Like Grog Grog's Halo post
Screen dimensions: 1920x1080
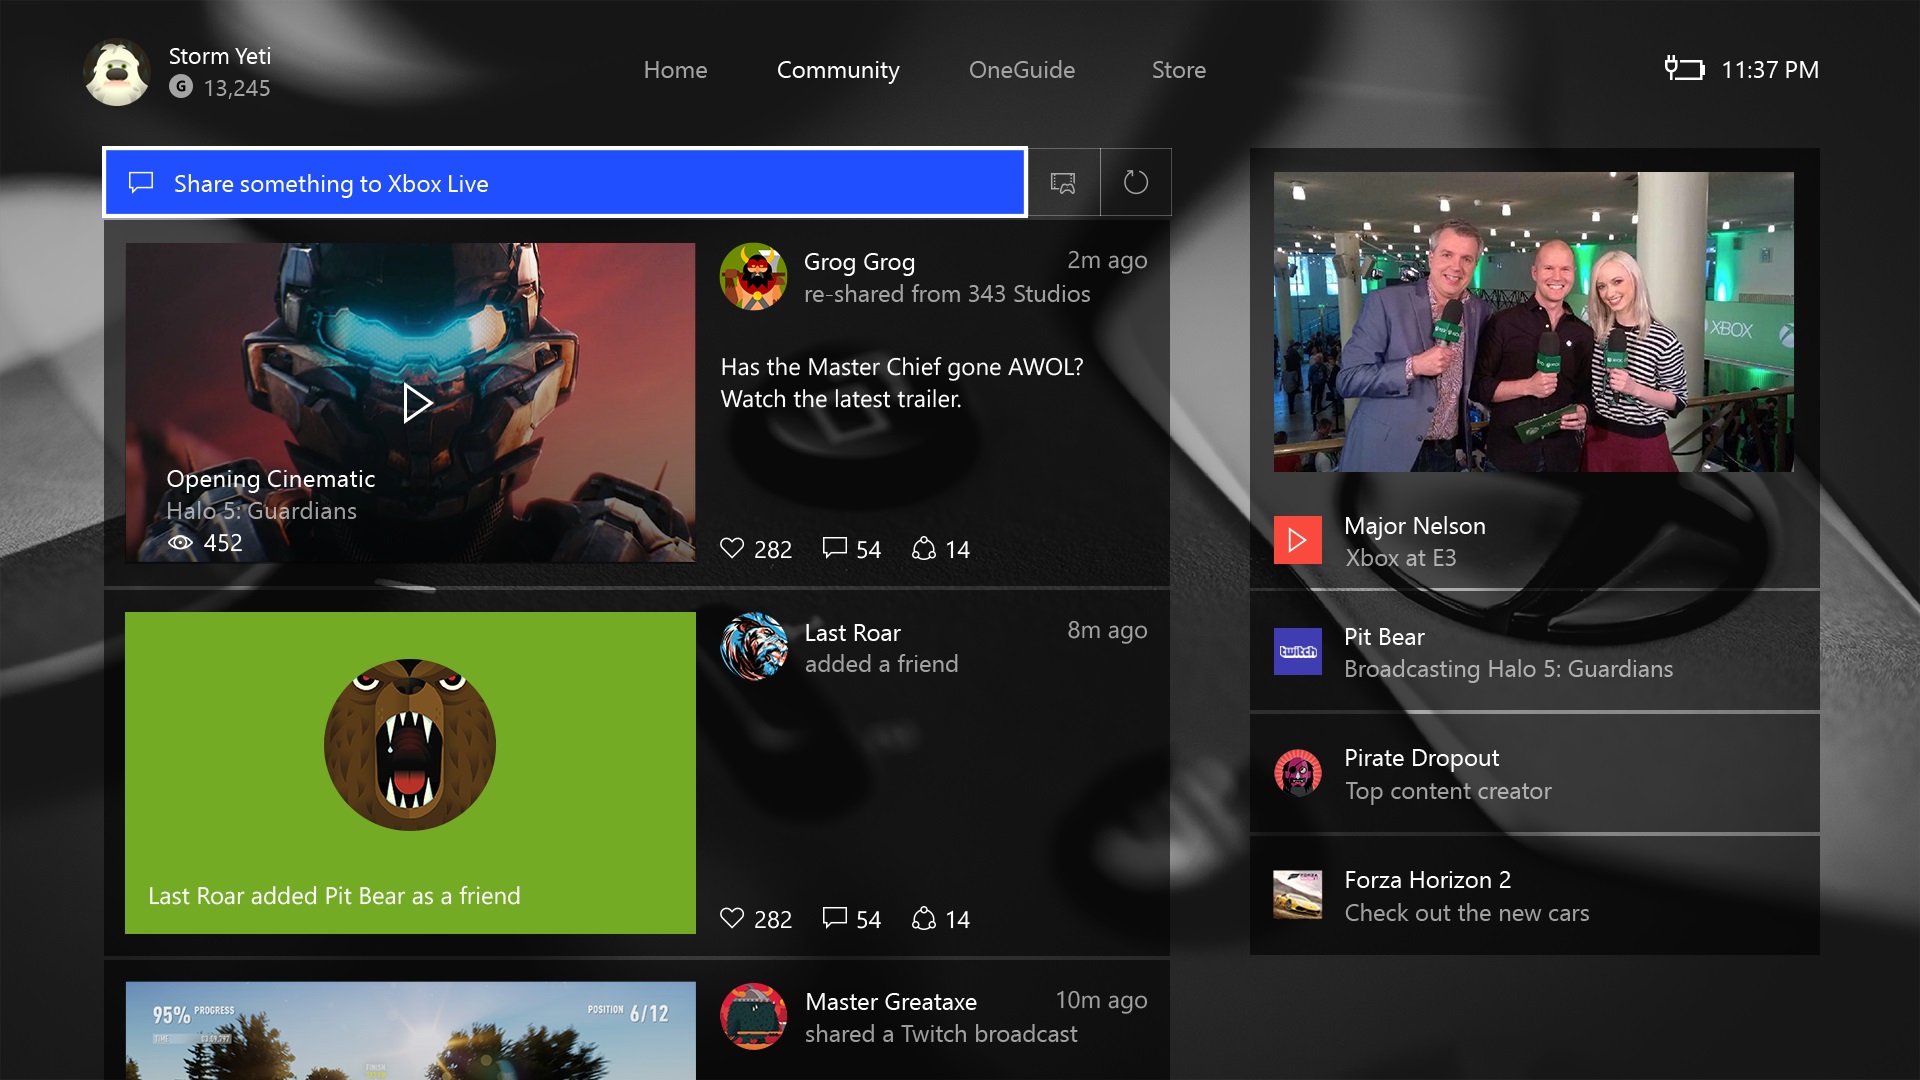point(733,549)
